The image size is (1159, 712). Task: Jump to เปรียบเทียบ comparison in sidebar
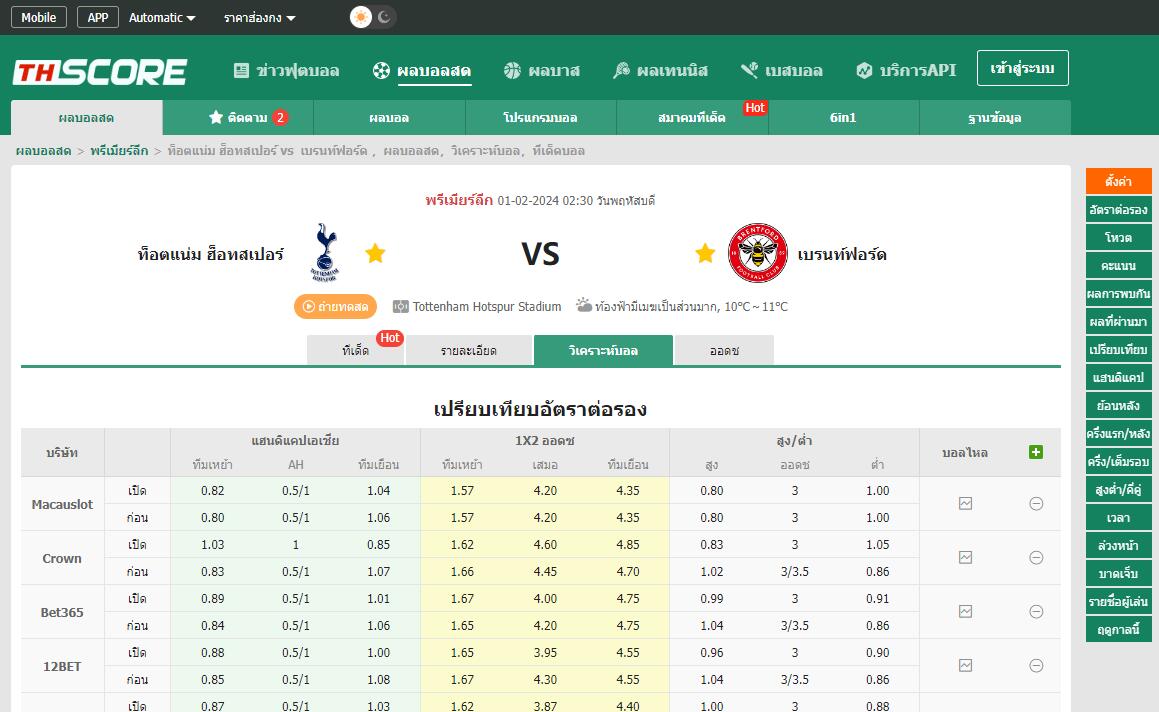pyautogui.click(x=1118, y=350)
